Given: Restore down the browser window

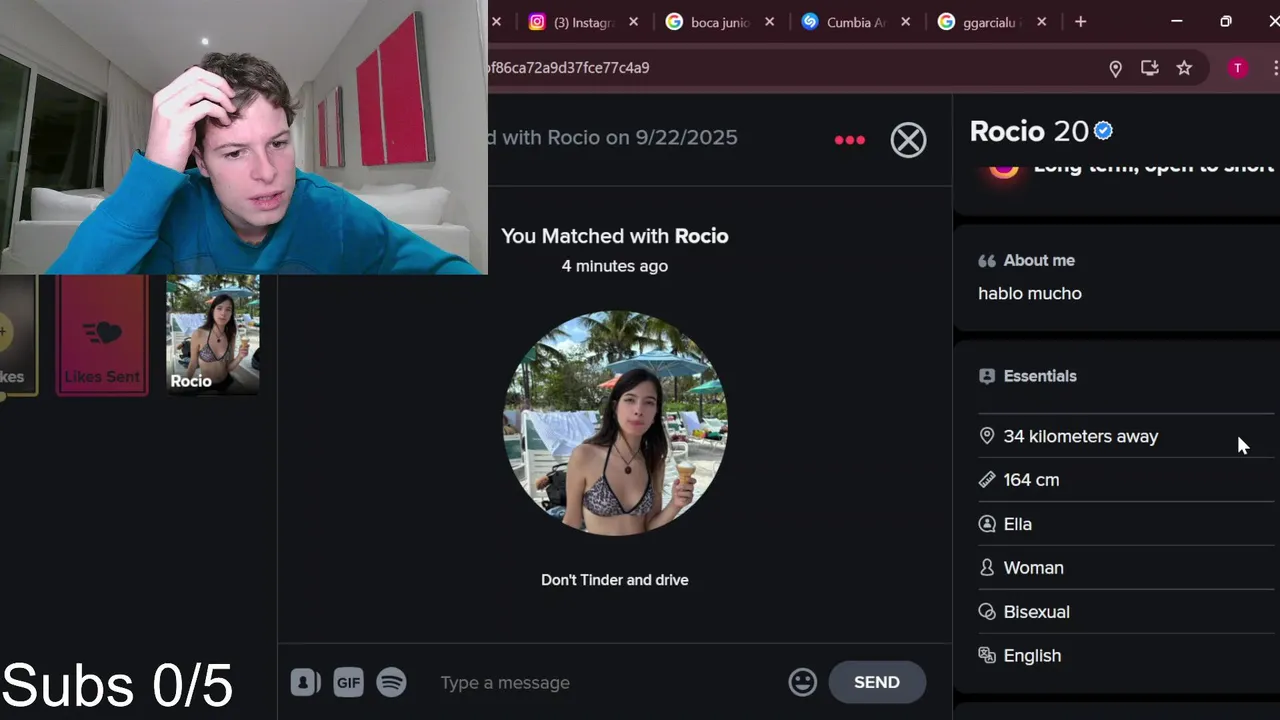Looking at the screenshot, I should [x=1226, y=22].
